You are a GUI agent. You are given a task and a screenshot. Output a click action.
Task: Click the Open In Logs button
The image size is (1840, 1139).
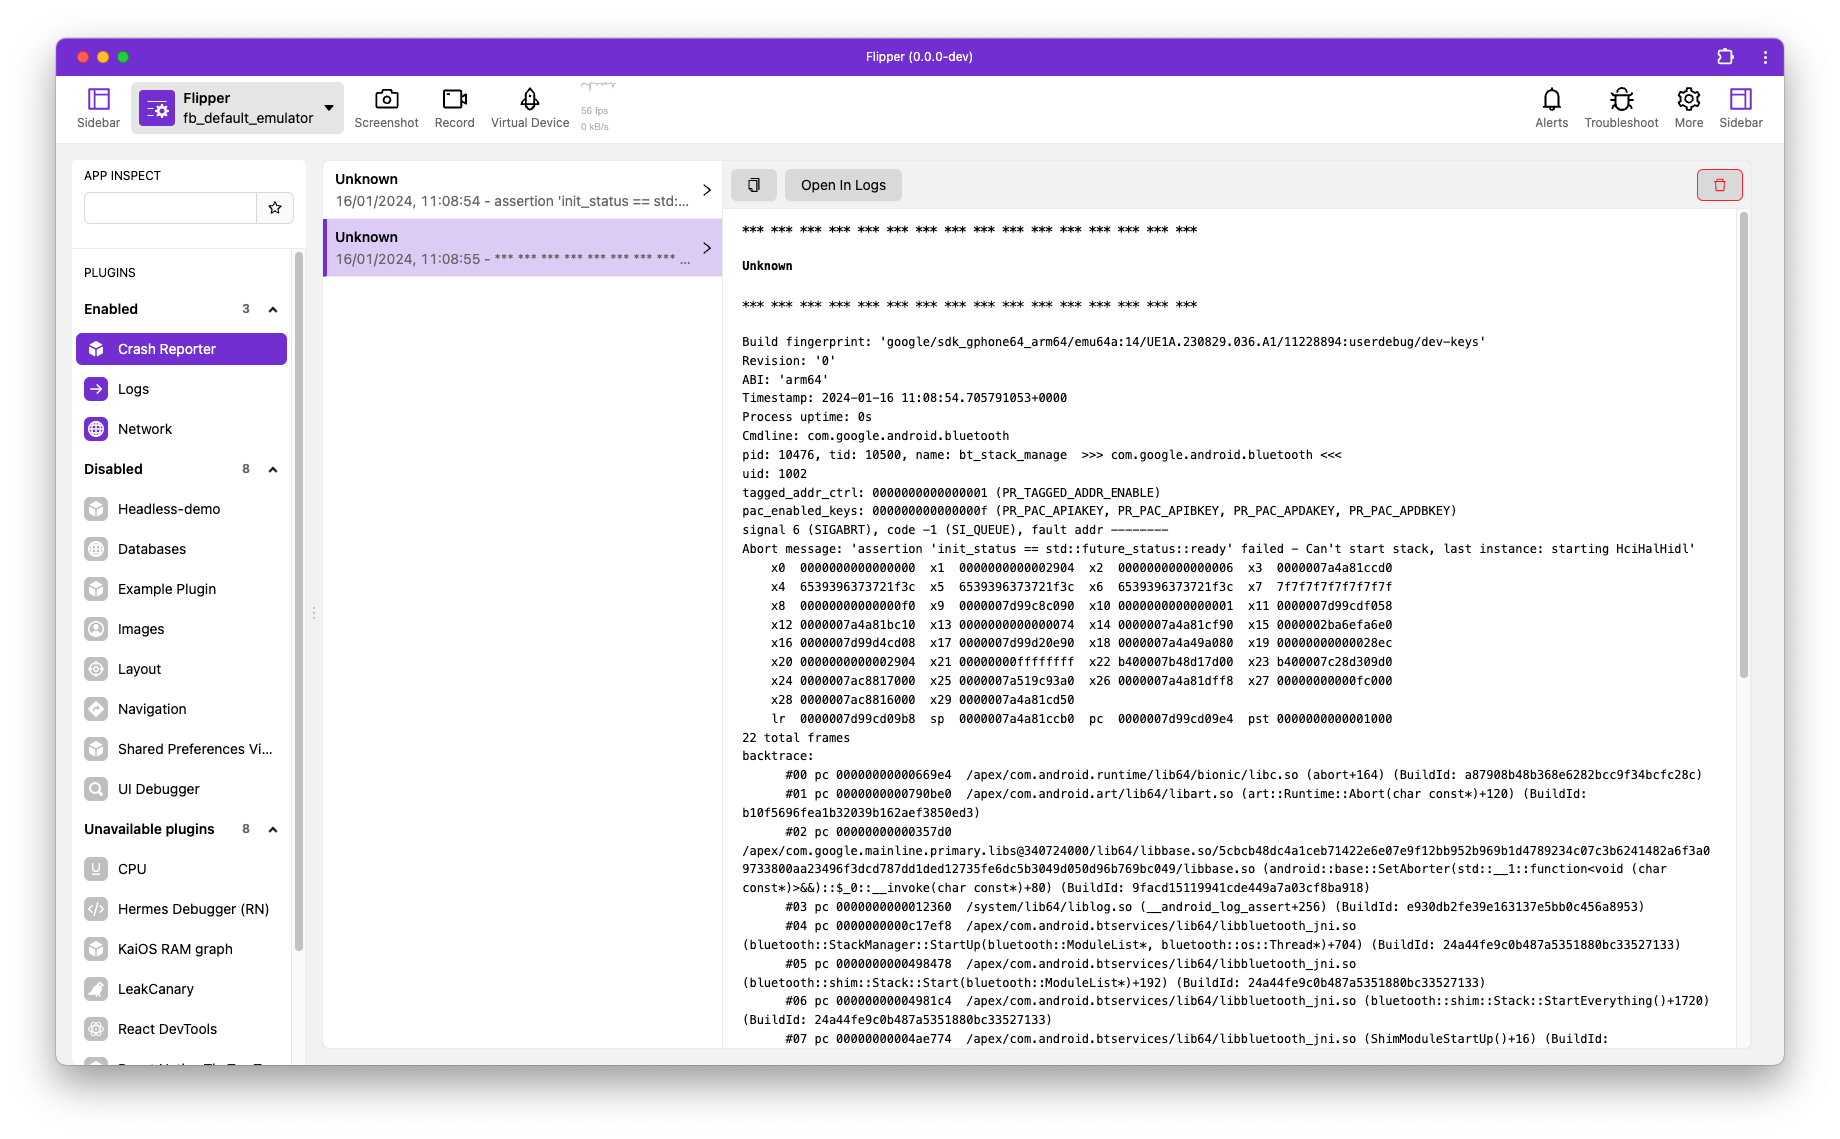coord(843,185)
